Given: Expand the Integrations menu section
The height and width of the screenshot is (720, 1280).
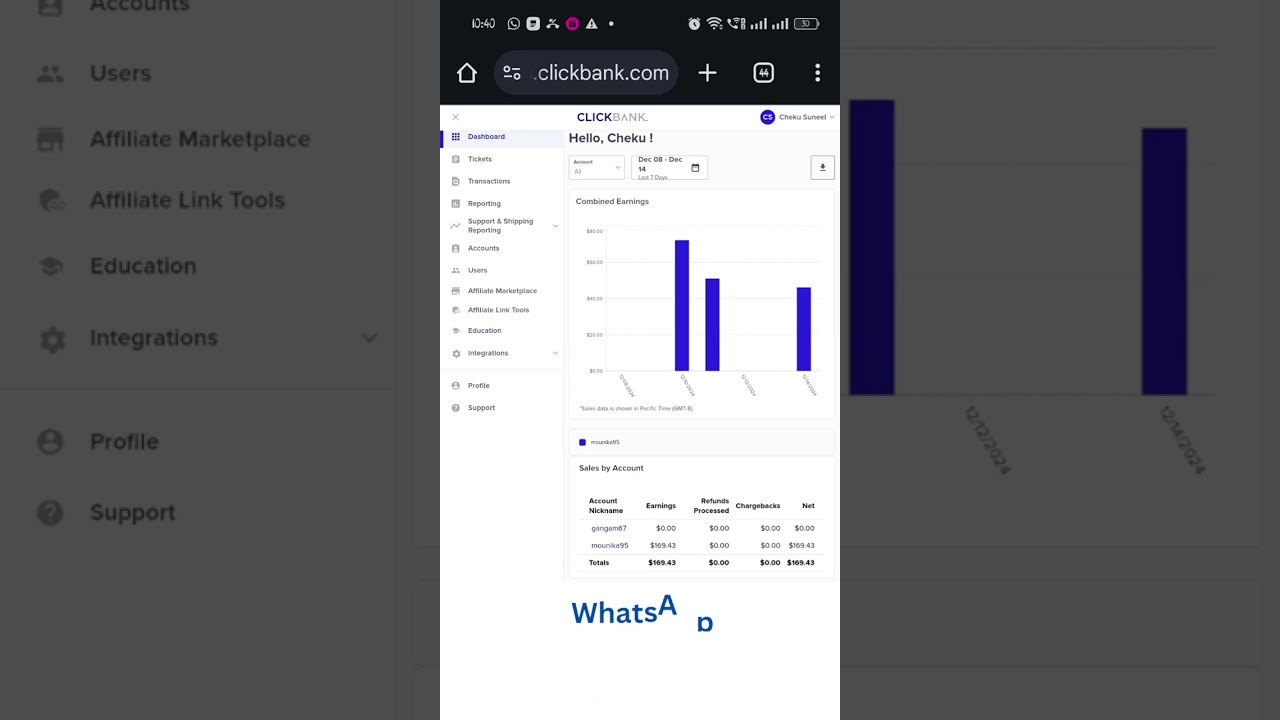Looking at the screenshot, I should [555, 353].
